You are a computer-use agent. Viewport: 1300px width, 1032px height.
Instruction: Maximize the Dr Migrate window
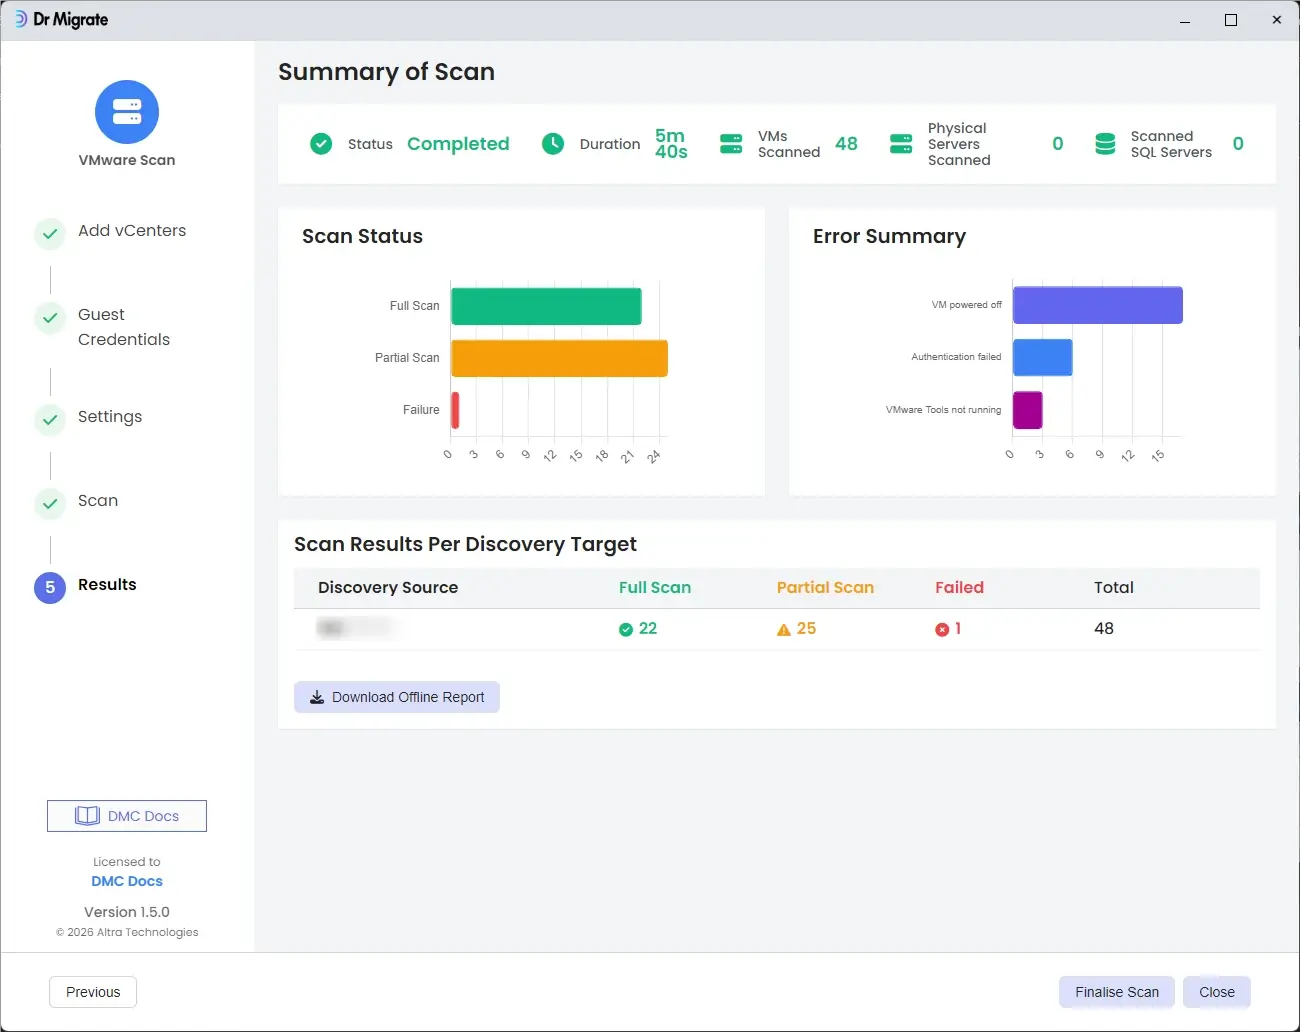click(x=1231, y=20)
